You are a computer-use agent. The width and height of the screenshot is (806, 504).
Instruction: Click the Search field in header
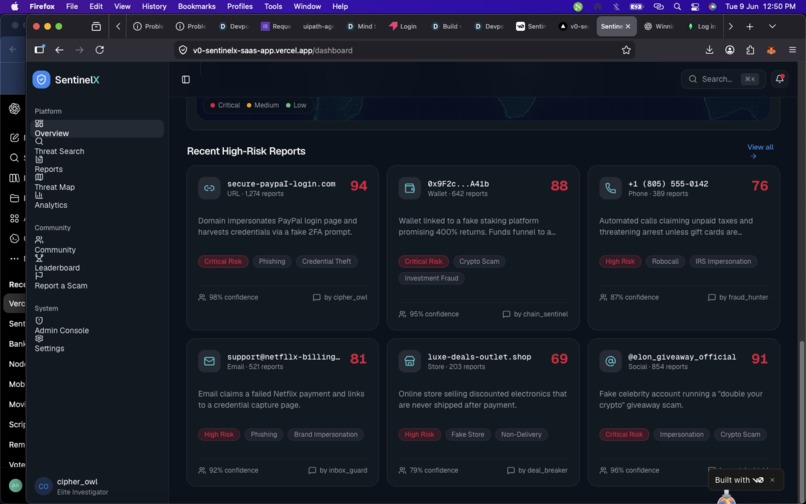(x=723, y=79)
